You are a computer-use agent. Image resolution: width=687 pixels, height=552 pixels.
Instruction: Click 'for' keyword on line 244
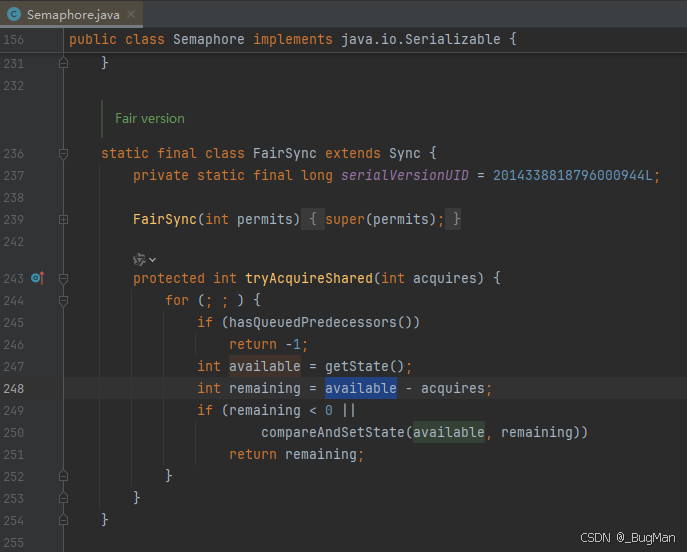177,301
